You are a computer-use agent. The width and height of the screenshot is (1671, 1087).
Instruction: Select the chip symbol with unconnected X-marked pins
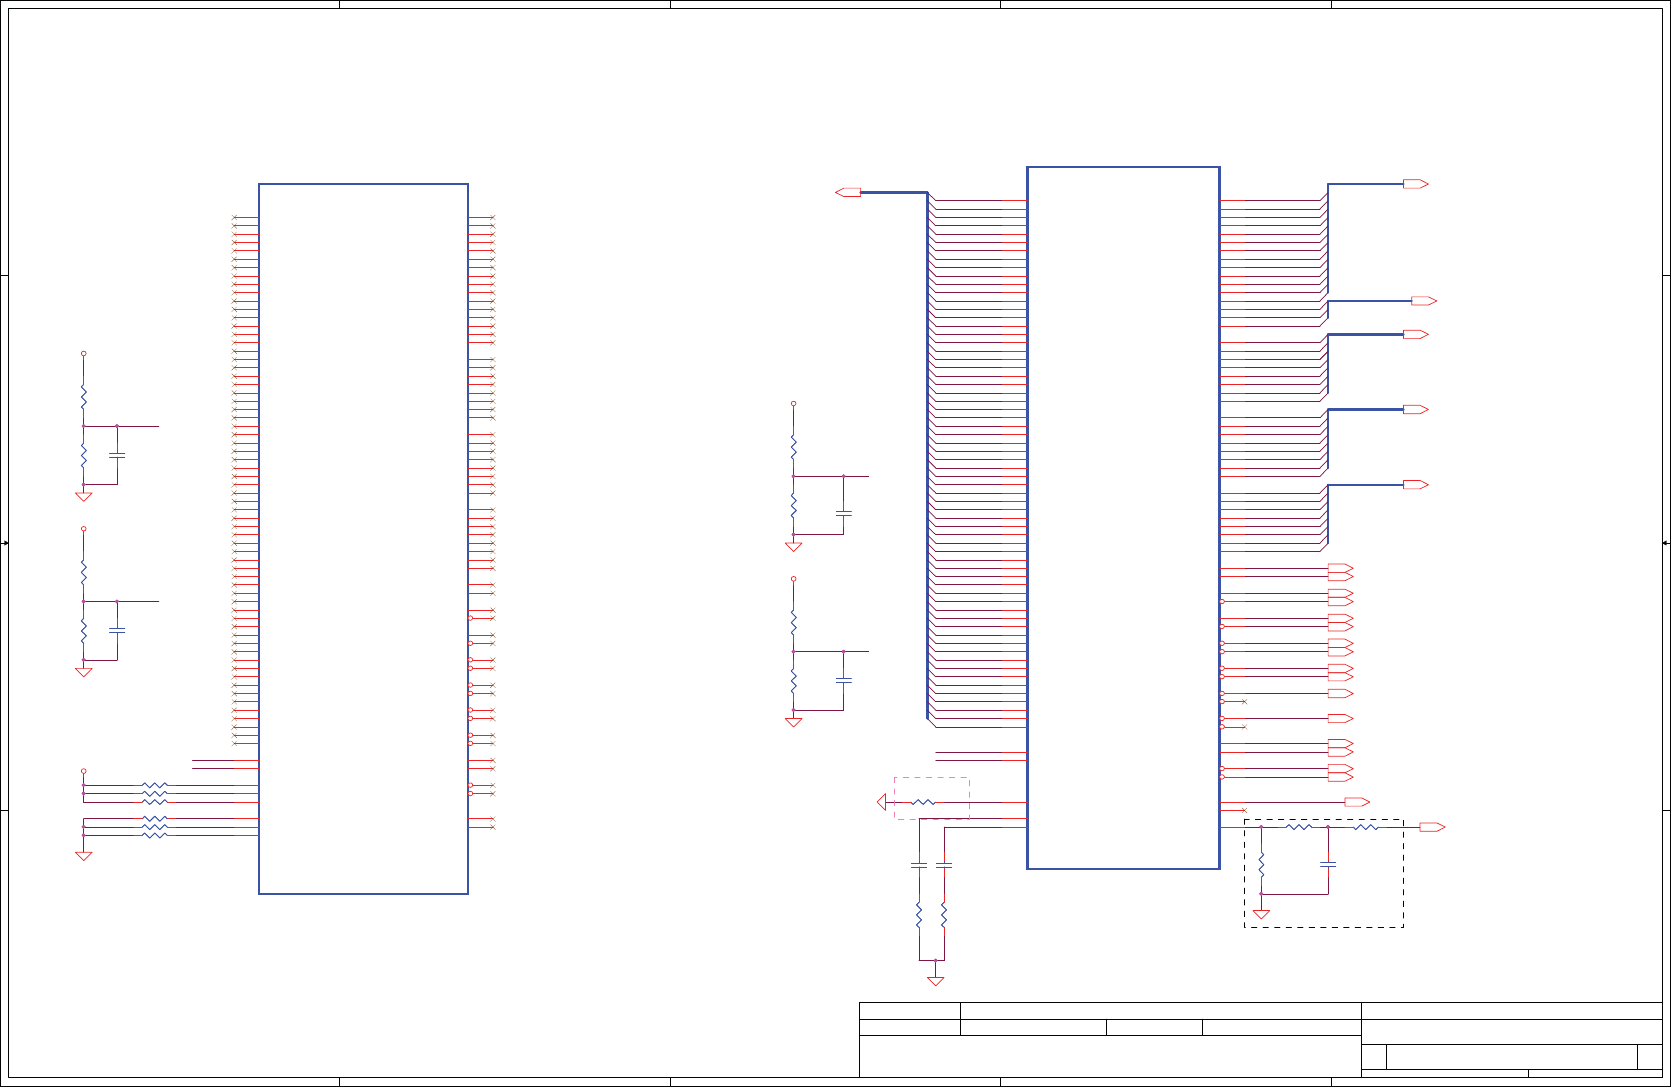tap(363, 538)
